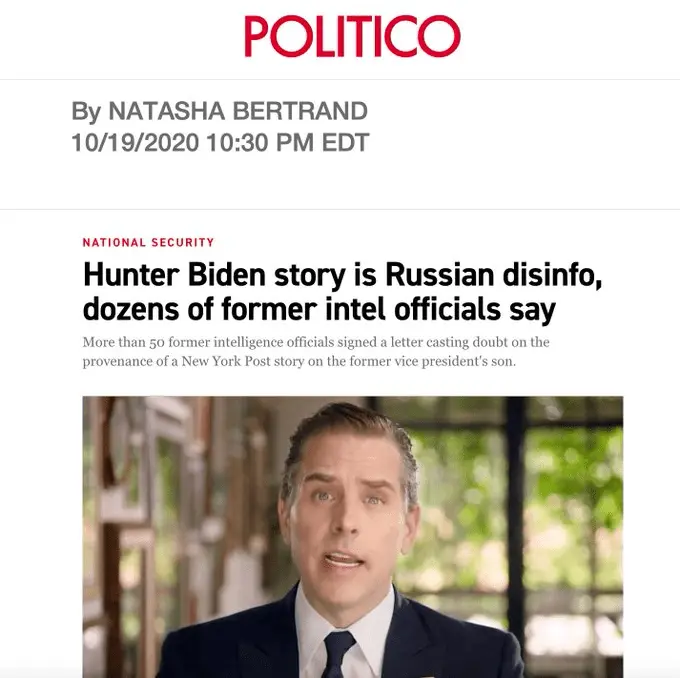Open author Natasha Bertrand's byline
The width and height of the screenshot is (680, 678).
coord(238,111)
